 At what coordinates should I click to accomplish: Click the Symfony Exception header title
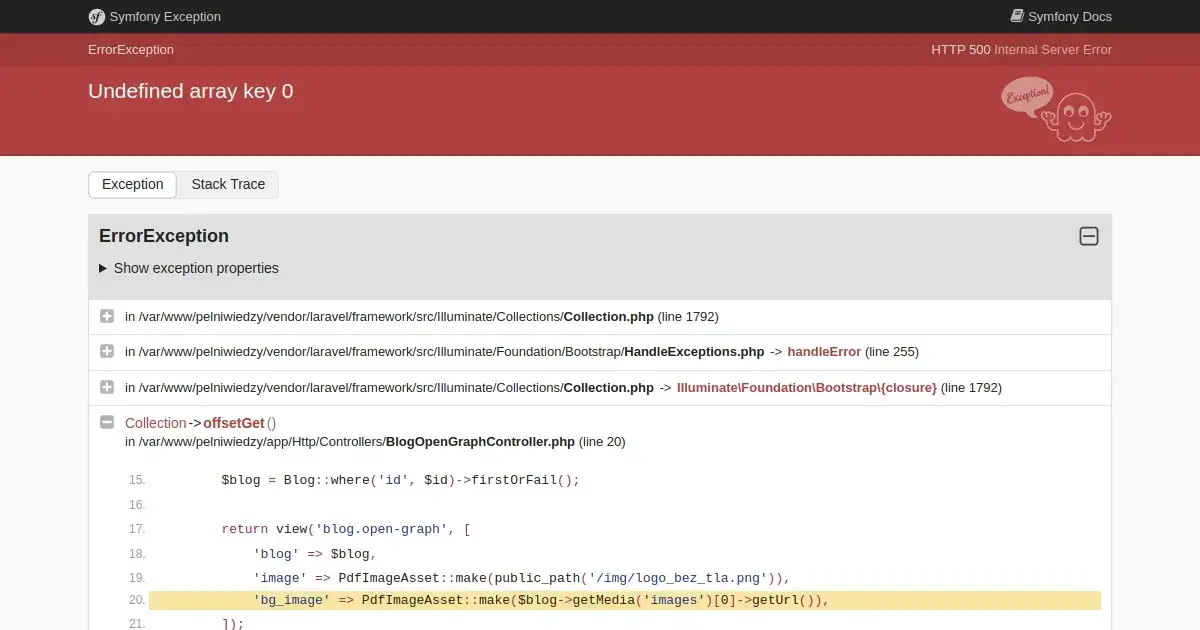click(167, 16)
